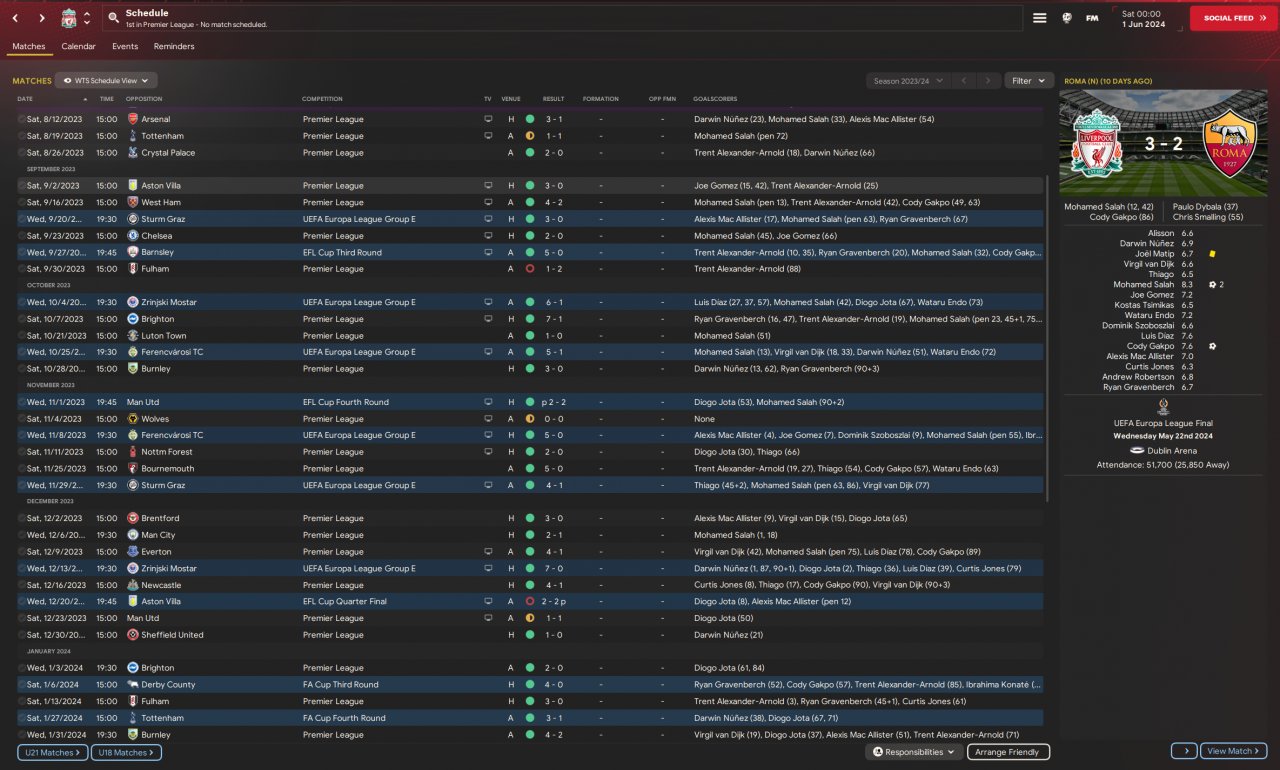Go to the next season arrow

point(988,80)
